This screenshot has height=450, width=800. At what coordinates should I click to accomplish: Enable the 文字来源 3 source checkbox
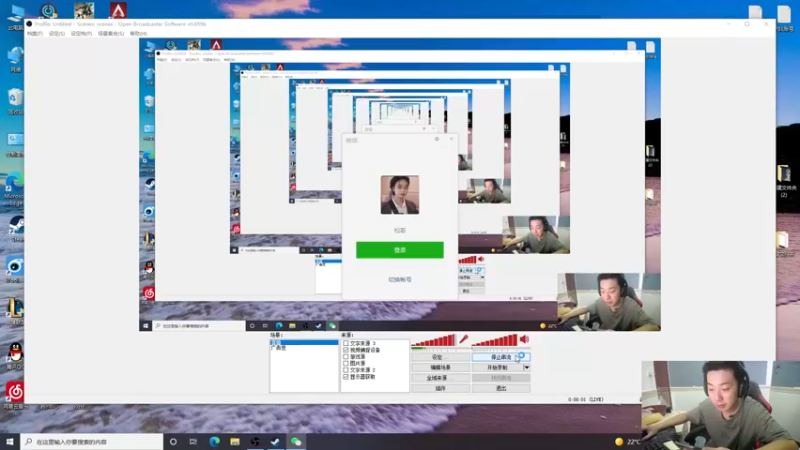click(x=346, y=343)
